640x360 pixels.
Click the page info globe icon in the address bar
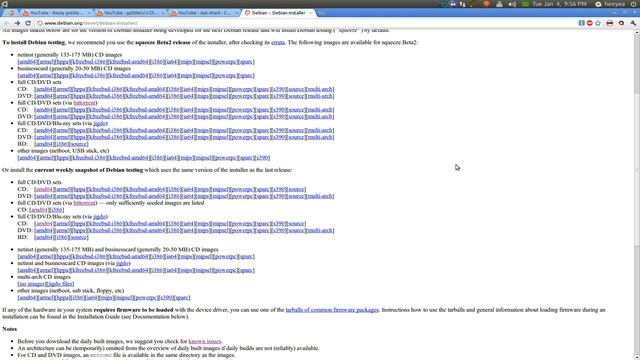tap(40, 23)
